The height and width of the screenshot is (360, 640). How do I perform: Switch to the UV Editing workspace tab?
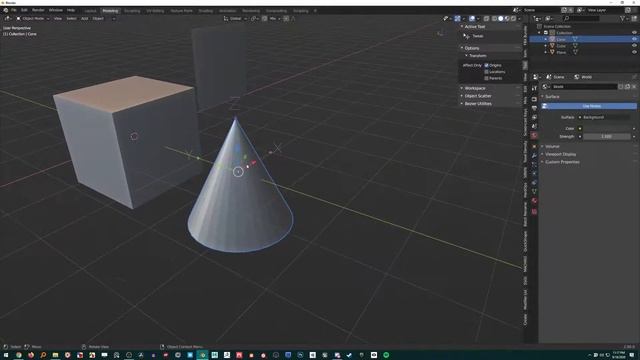(155, 11)
